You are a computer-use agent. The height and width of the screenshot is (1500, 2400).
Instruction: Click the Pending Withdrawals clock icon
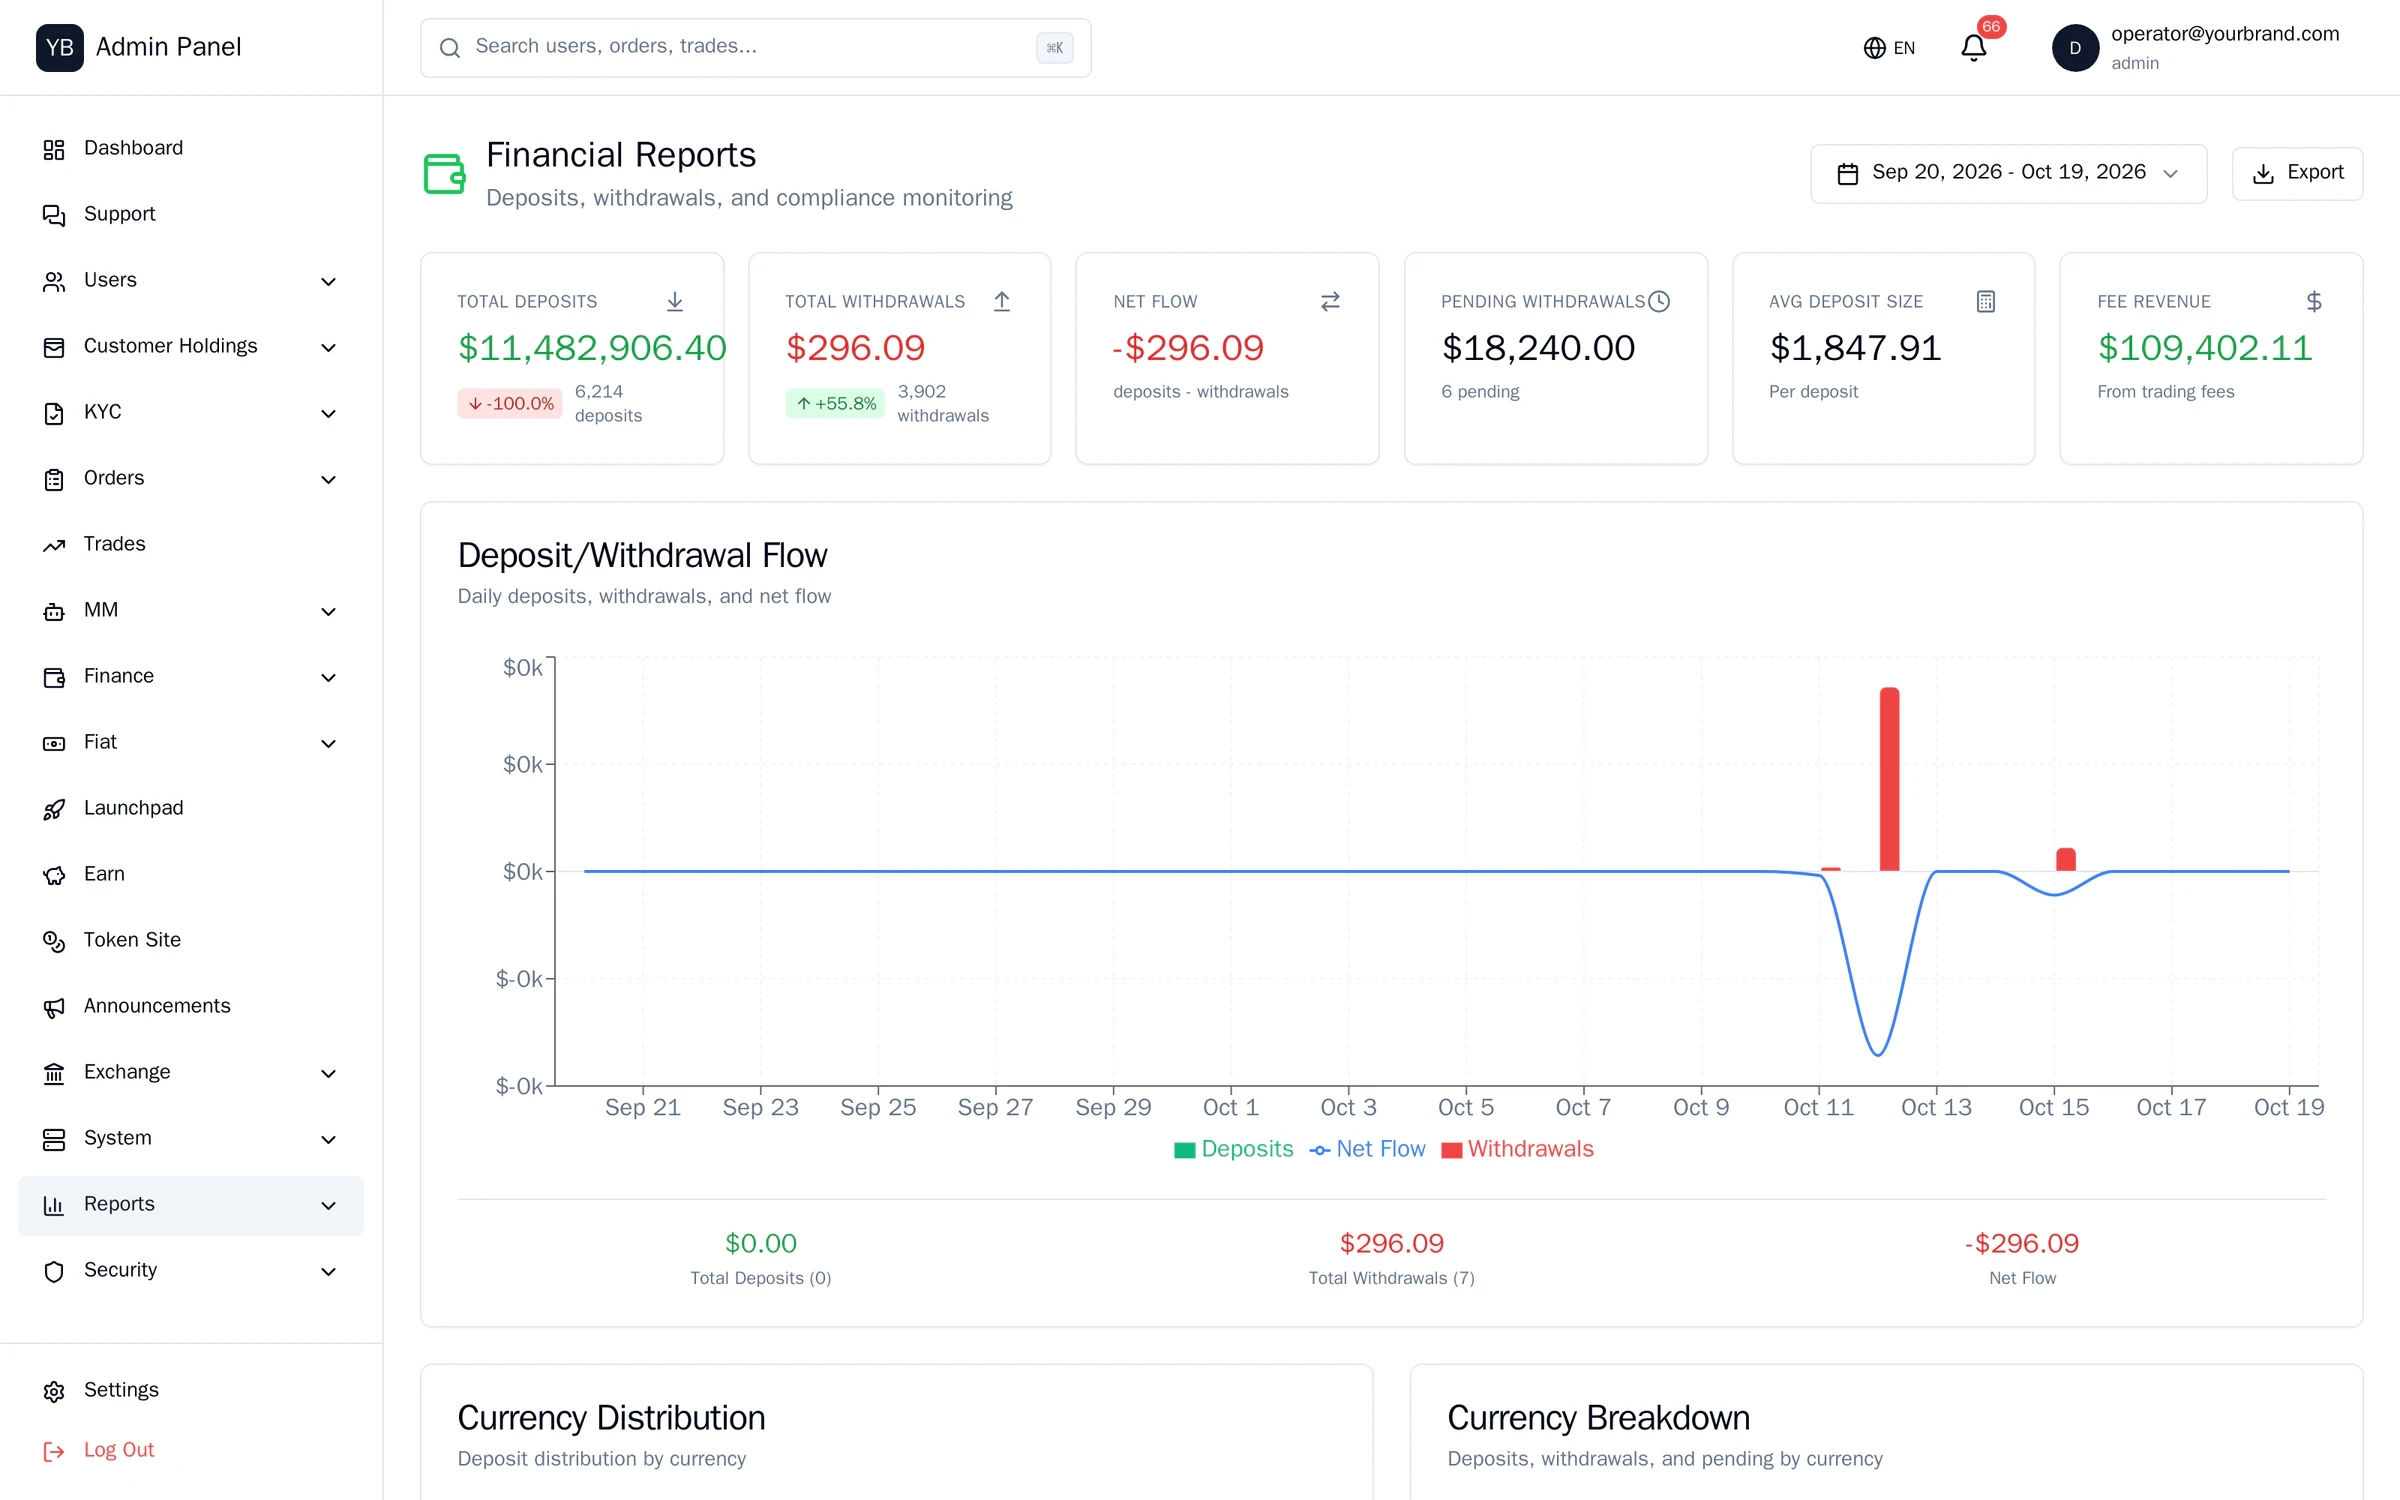(1659, 301)
